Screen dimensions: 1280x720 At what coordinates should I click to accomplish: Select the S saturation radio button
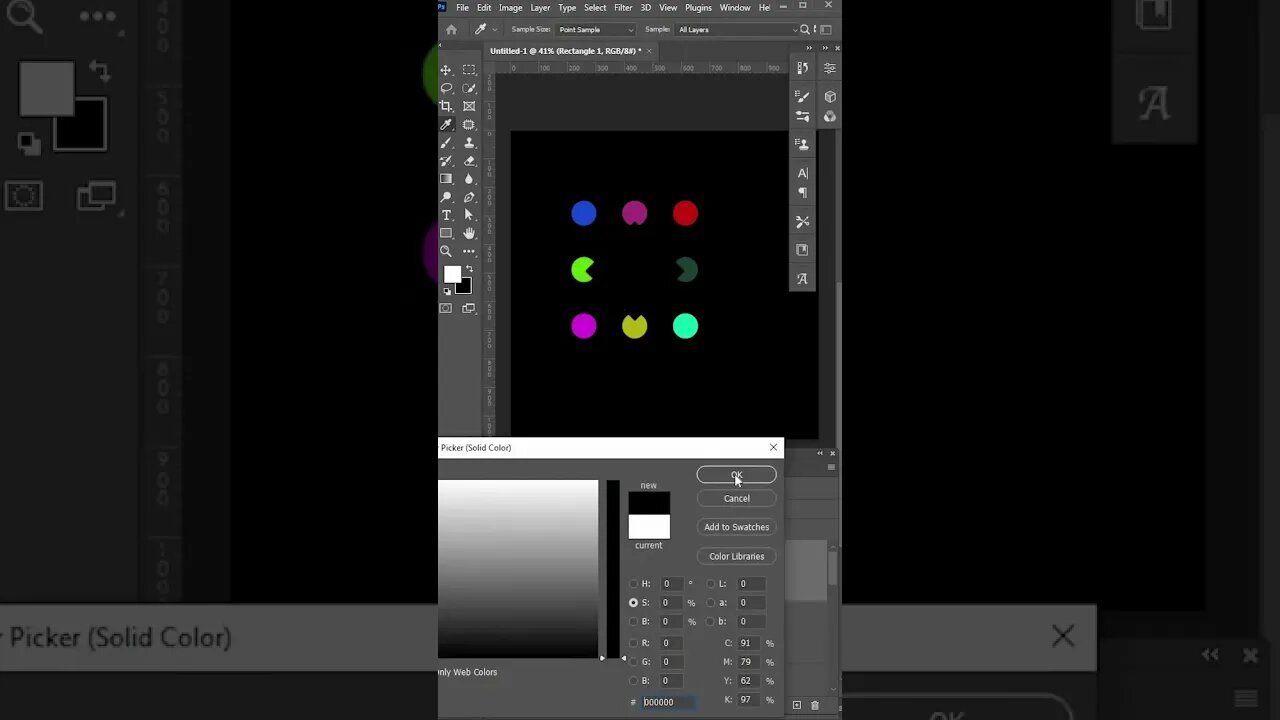click(633, 603)
